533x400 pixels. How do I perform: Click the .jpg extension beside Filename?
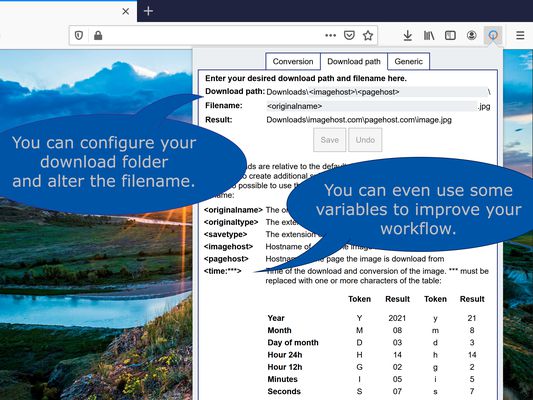(x=484, y=106)
